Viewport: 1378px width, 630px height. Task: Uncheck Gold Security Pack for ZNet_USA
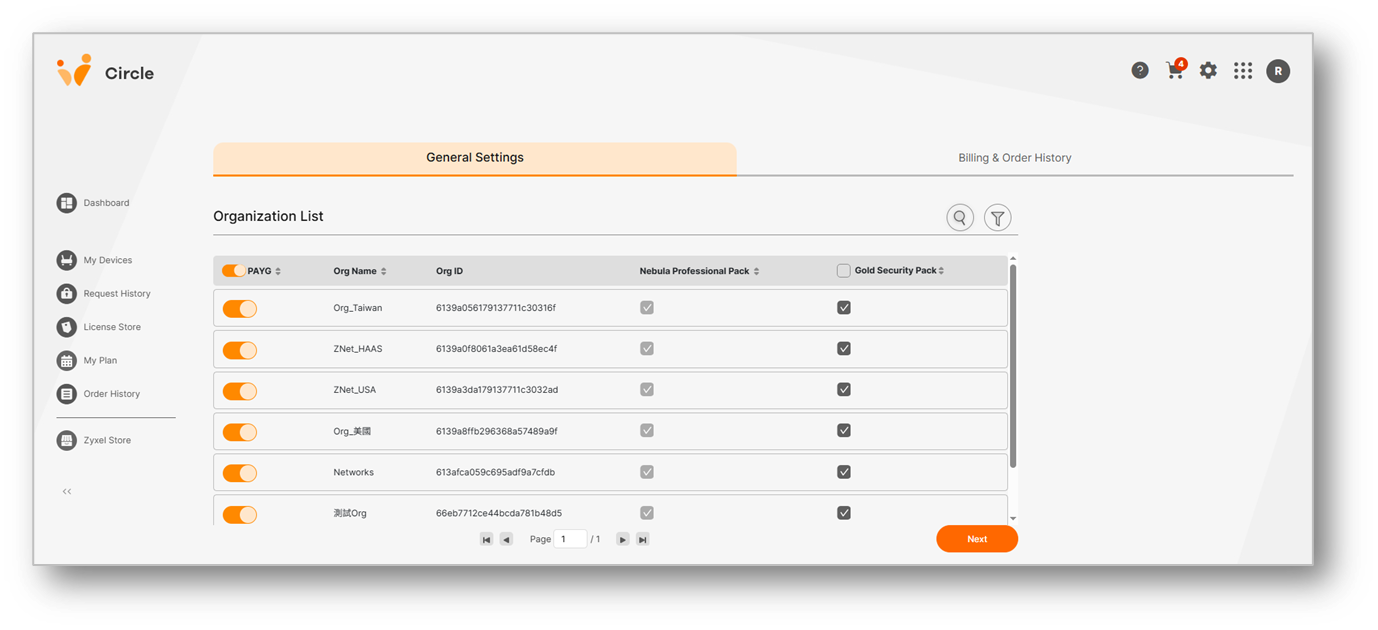[x=844, y=390]
